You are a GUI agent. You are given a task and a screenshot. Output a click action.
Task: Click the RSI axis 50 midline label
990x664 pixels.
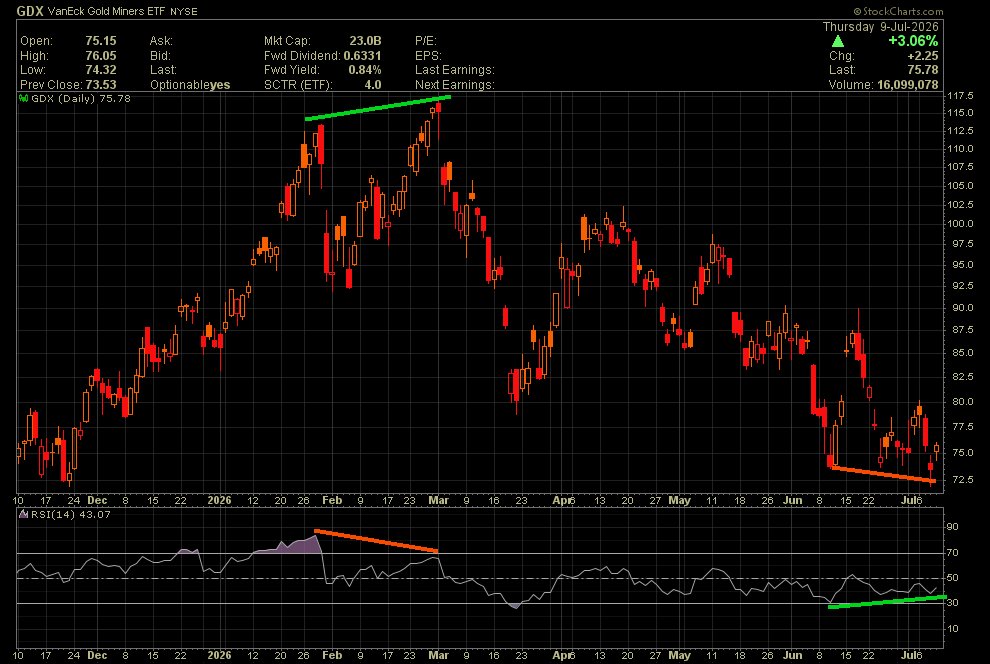point(952,578)
